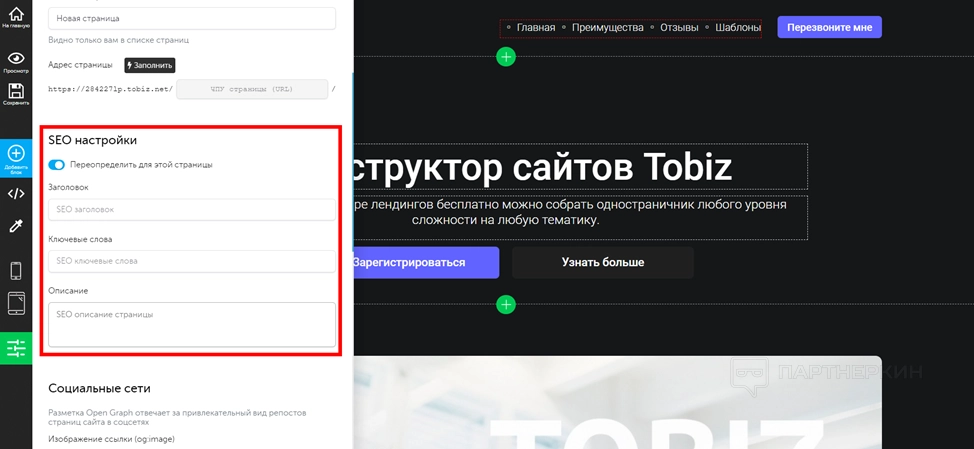The width and height of the screenshot is (974, 449).
Task: Open page settings sliders icon
Action: (16, 348)
